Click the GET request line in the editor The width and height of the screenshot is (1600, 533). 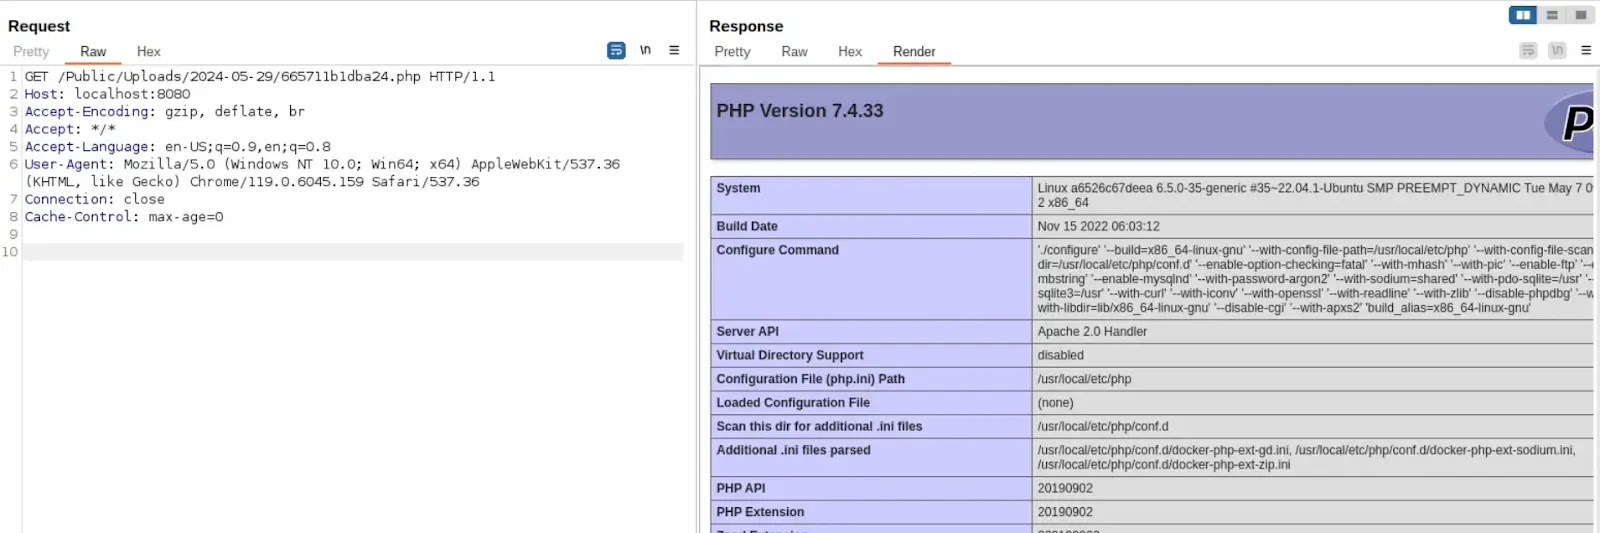coord(260,76)
